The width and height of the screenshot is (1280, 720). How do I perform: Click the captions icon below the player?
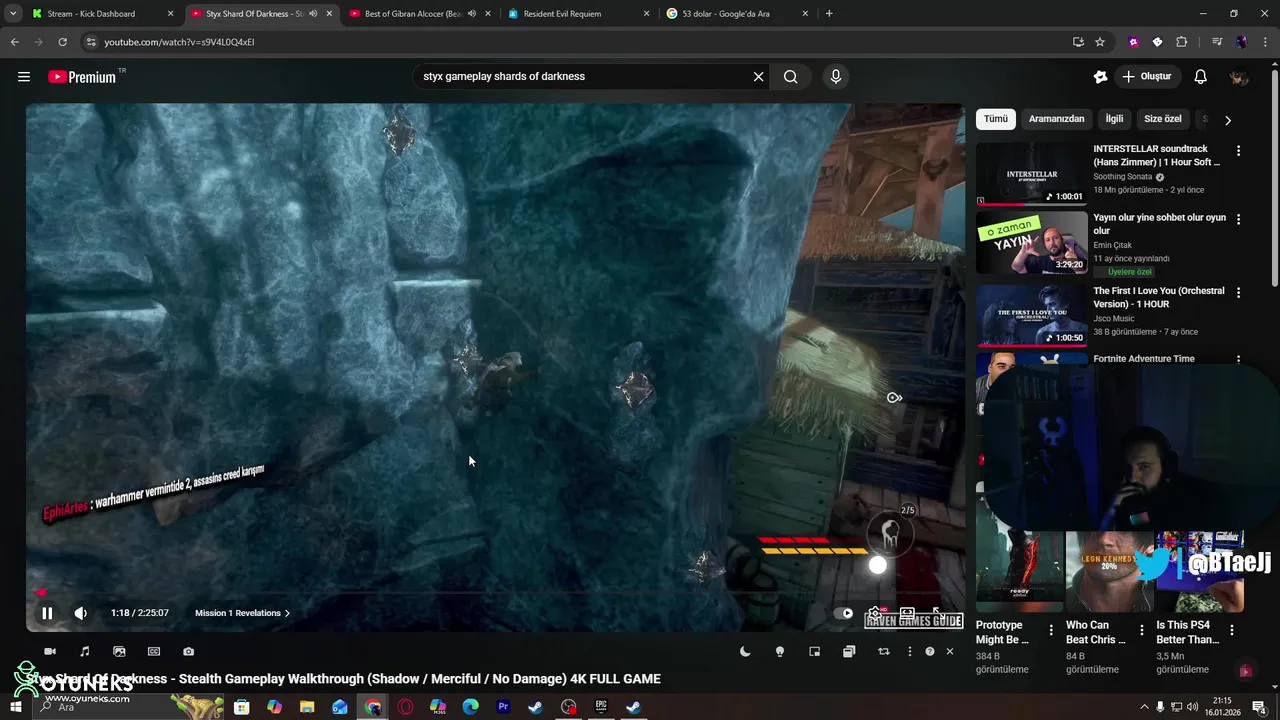pos(154,651)
